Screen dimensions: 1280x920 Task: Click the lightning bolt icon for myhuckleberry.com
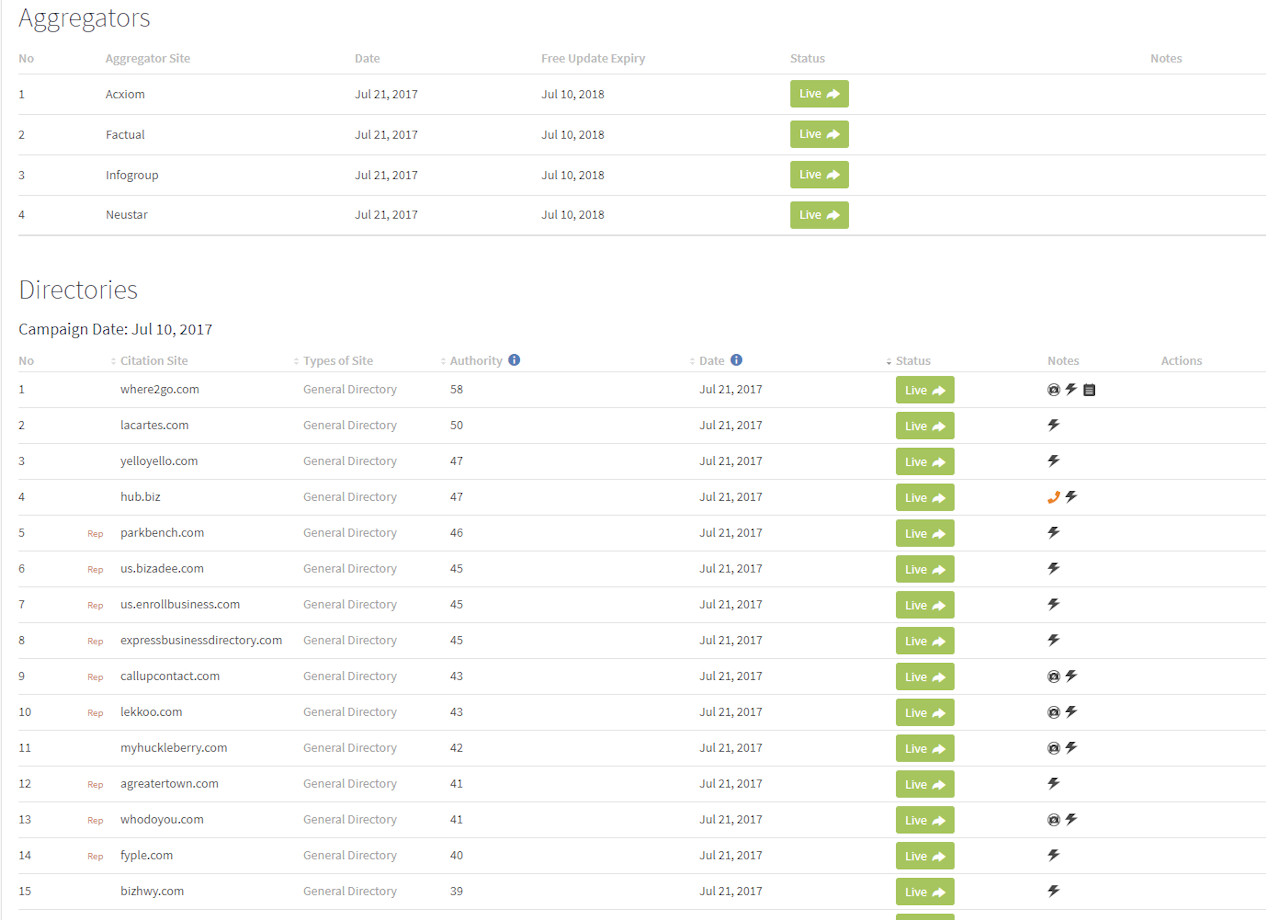pyautogui.click(x=1071, y=747)
